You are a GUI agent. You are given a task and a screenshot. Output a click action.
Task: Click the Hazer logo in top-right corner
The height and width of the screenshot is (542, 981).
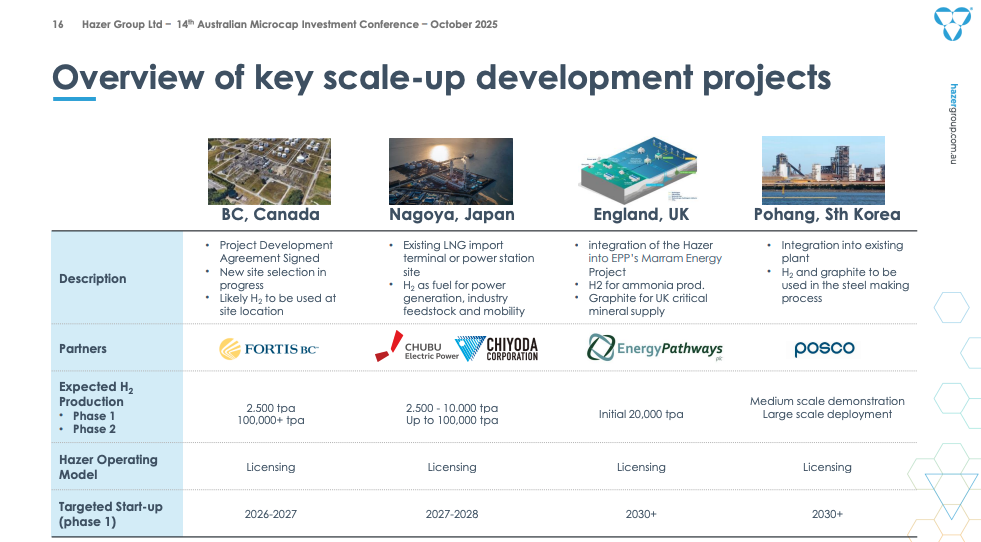click(x=951, y=25)
